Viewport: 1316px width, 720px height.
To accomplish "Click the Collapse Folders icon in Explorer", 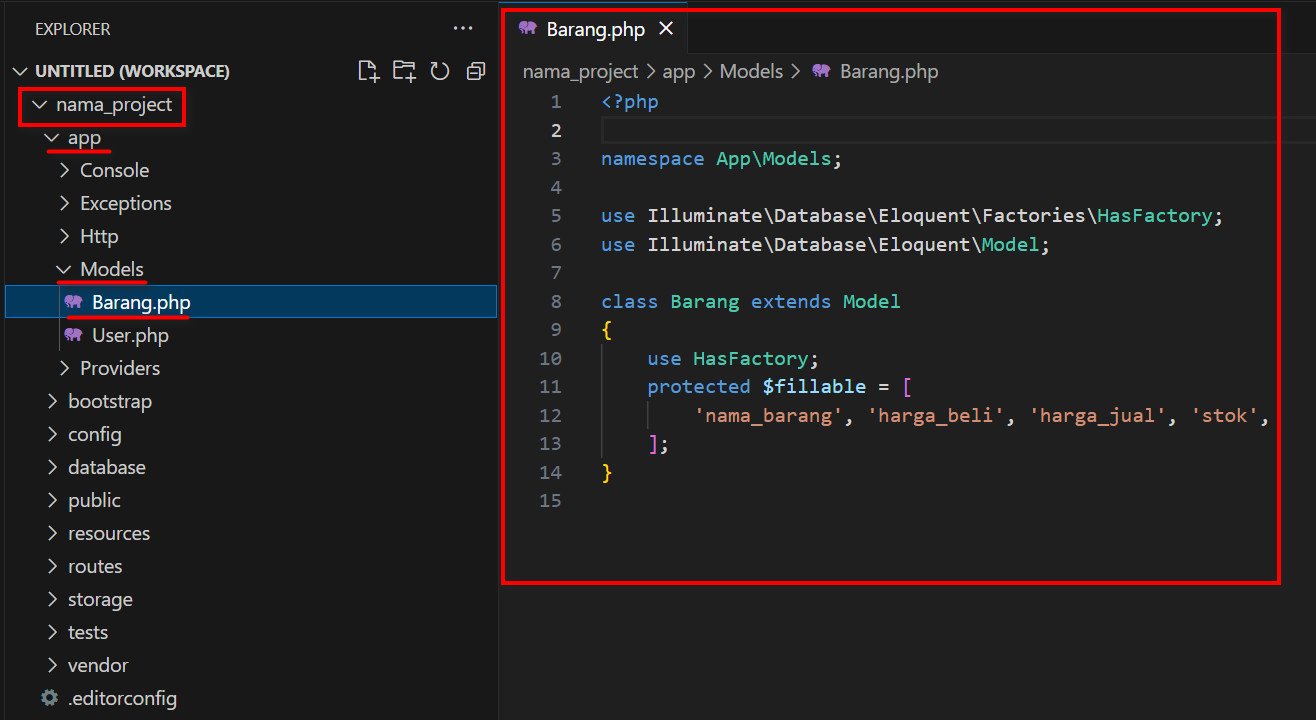I will [x=476, y=71].
